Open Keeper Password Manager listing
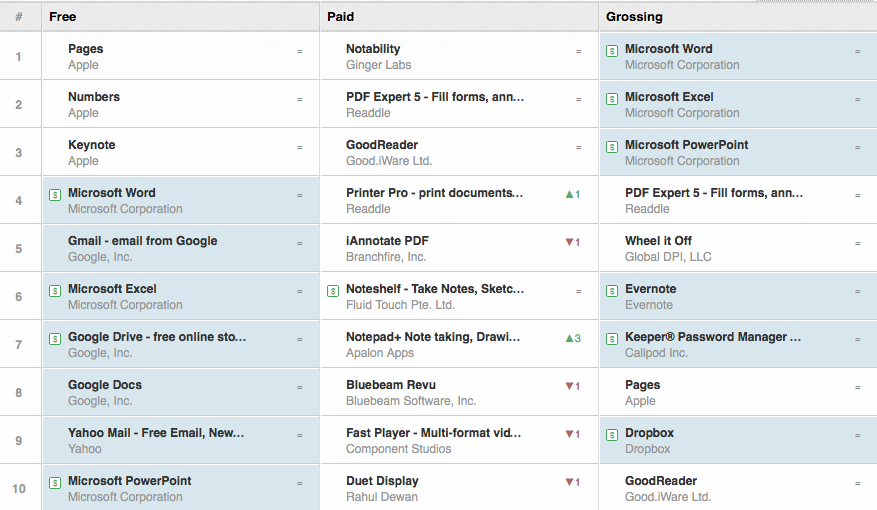Image resolution: width=877 pixels, height=510 pixels. [713, 337]
